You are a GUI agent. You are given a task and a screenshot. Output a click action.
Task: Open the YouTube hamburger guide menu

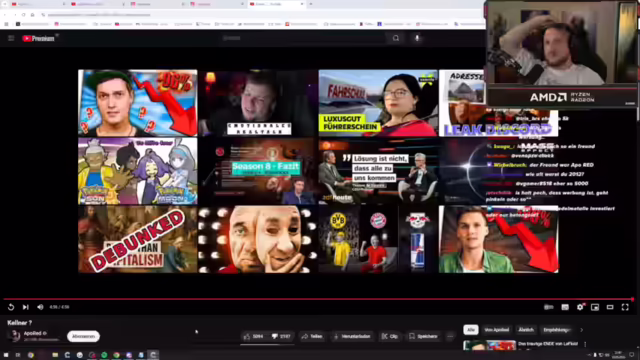11,38
